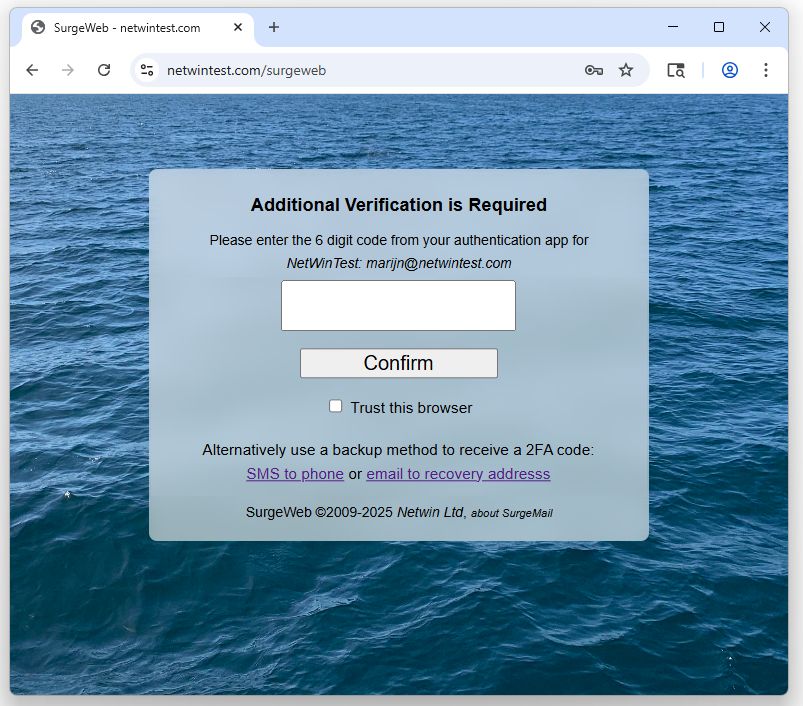Enable the Trust this browser checkbox
Image resolution: width=803 pixels, height=706 pixels.
(336, 406)
